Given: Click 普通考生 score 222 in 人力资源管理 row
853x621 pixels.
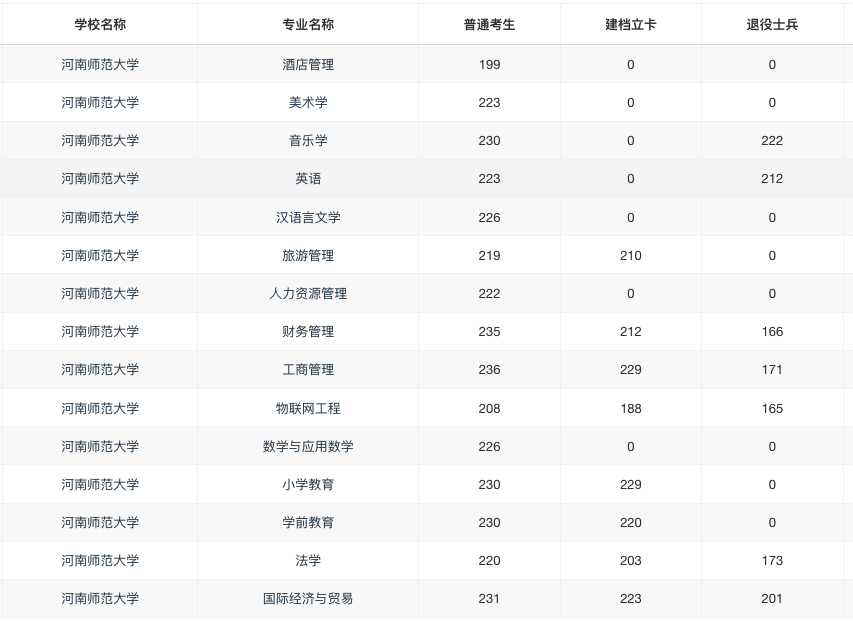Looking at the screenshot, I should click(489, 294).
